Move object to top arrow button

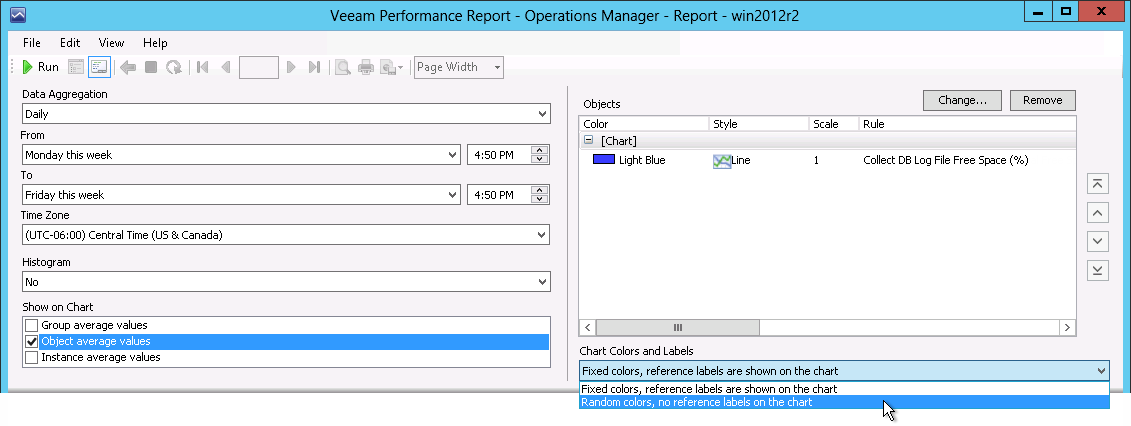click(1097, 184)
